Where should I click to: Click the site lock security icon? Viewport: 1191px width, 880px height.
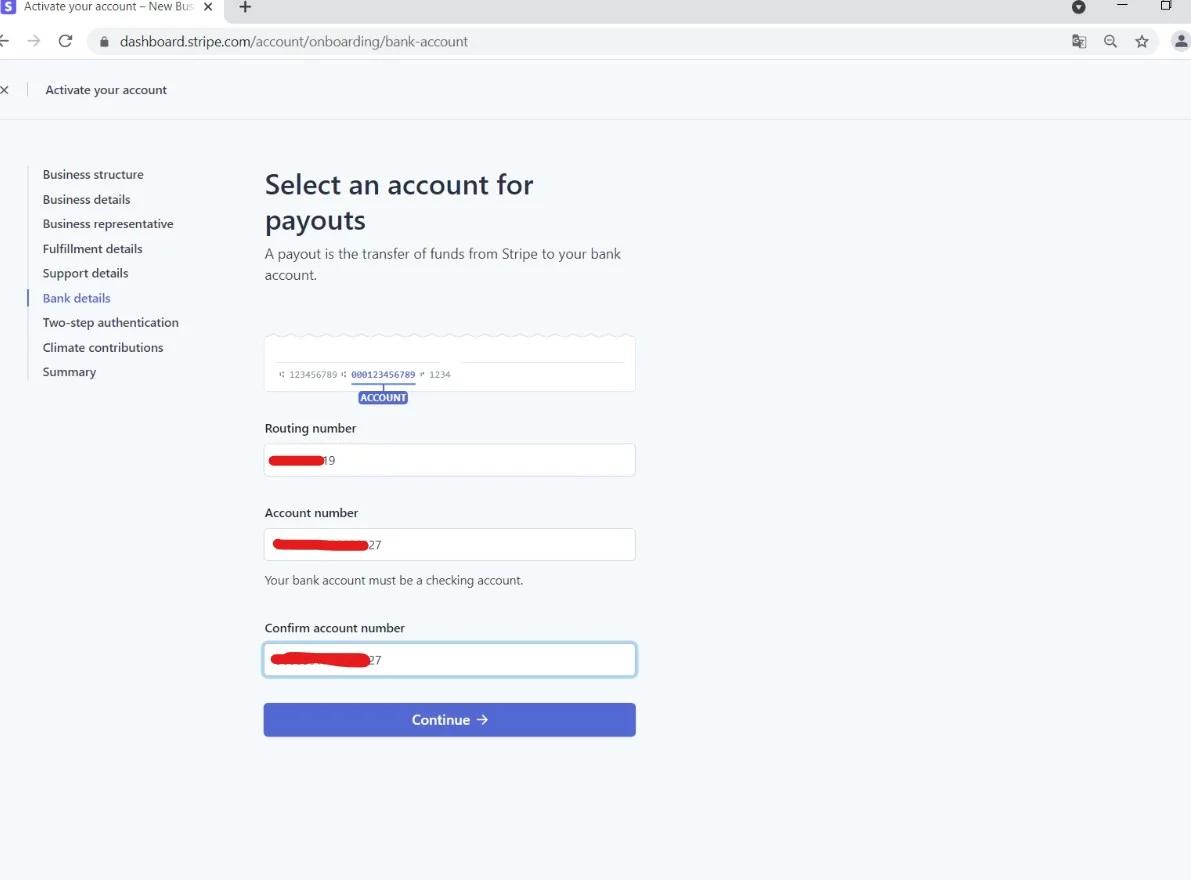(x=104, y=42)
